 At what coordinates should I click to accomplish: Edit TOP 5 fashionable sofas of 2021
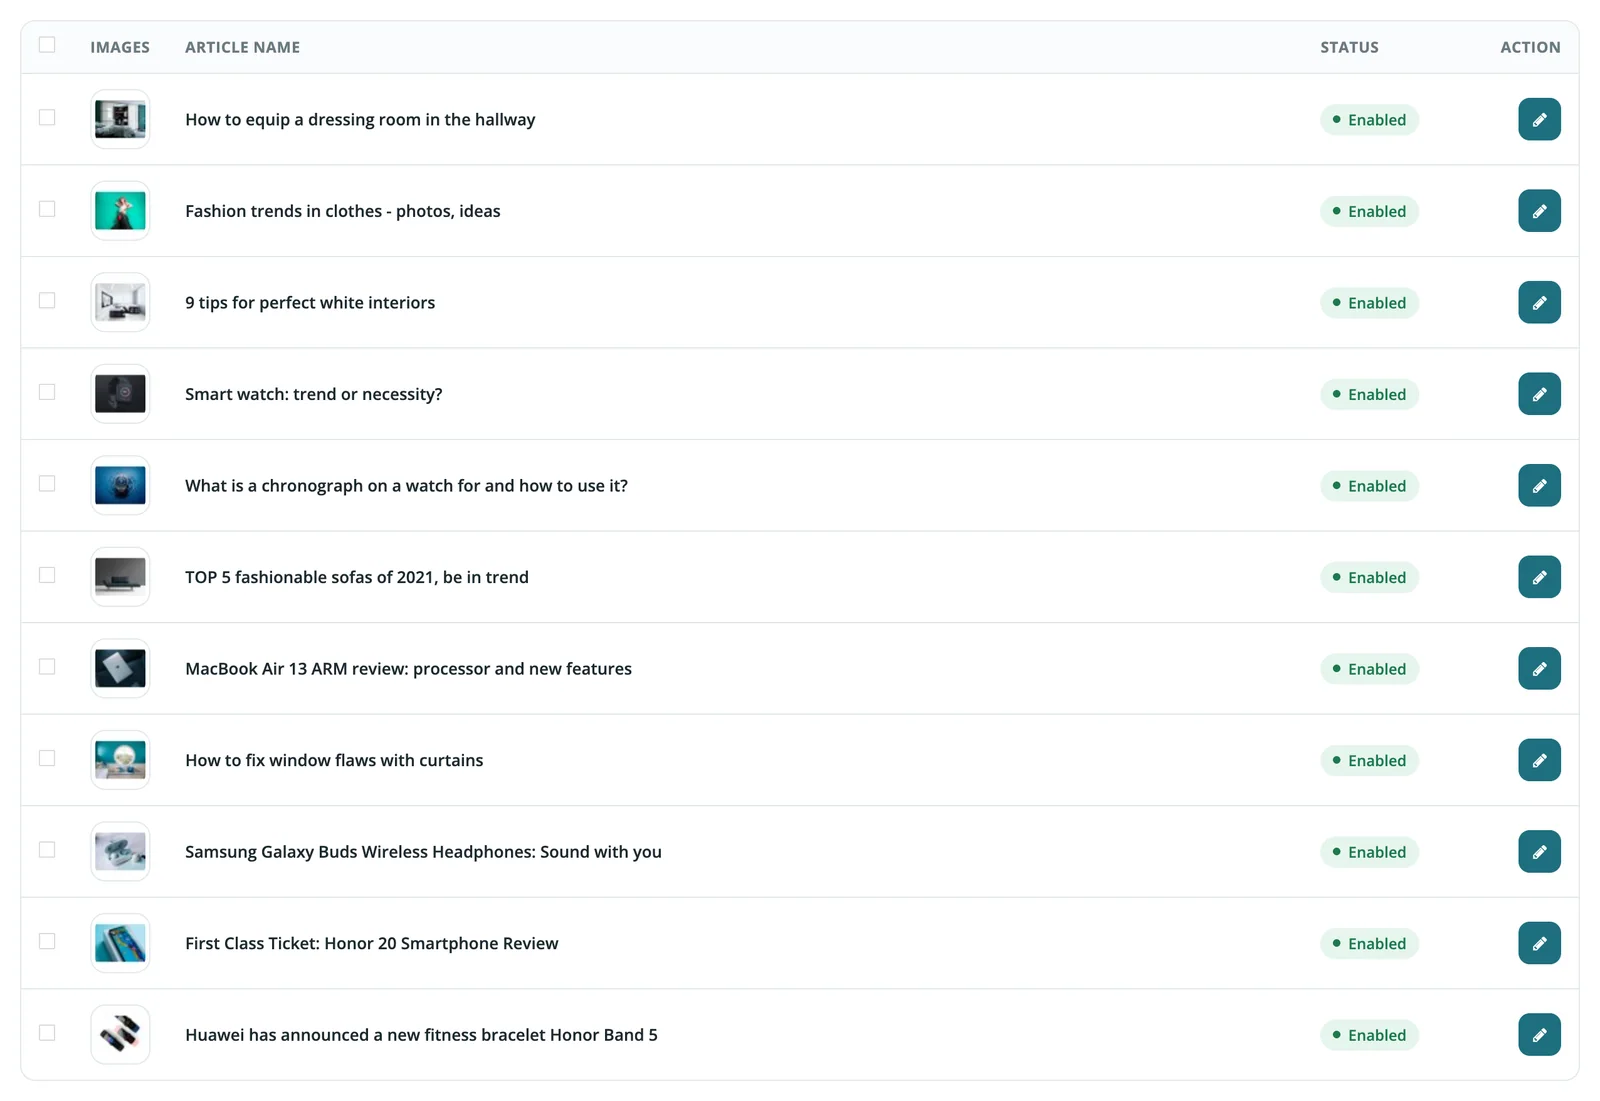[1539, 577]
